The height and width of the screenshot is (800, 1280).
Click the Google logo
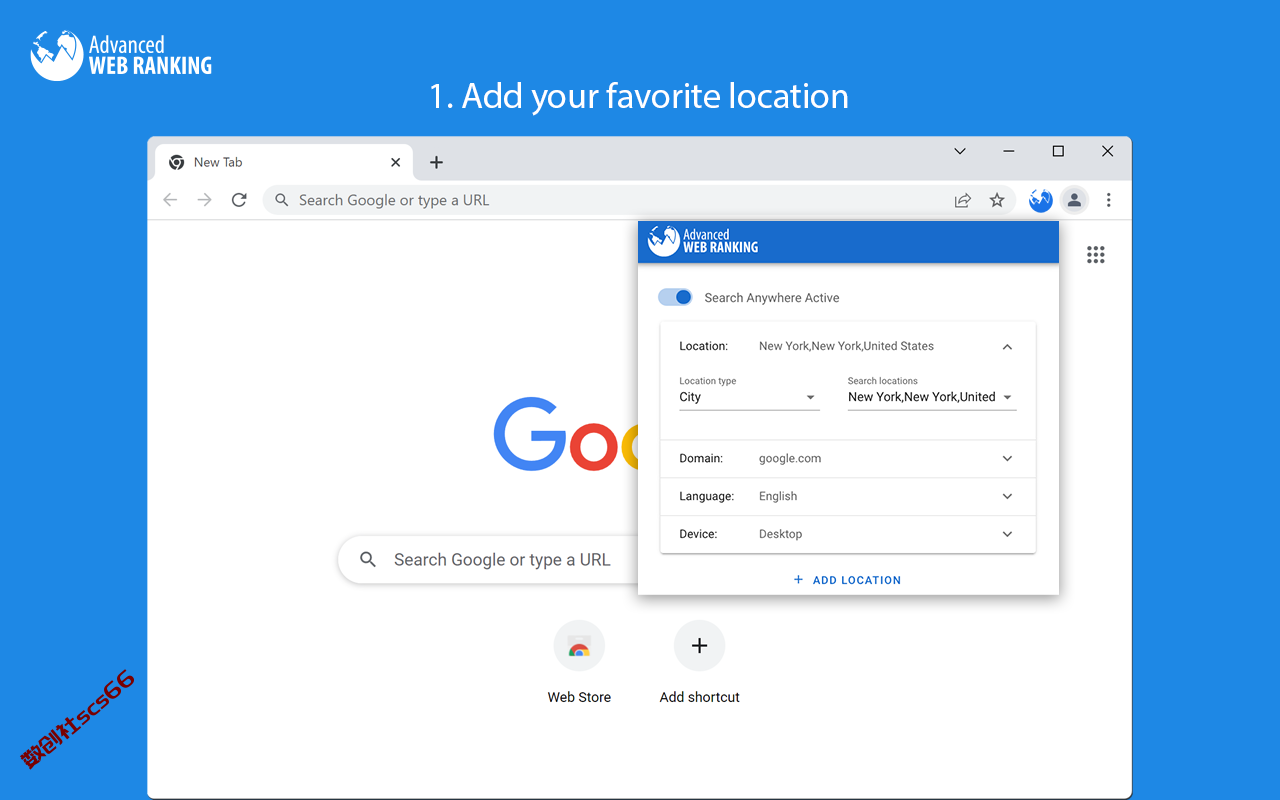566,435
